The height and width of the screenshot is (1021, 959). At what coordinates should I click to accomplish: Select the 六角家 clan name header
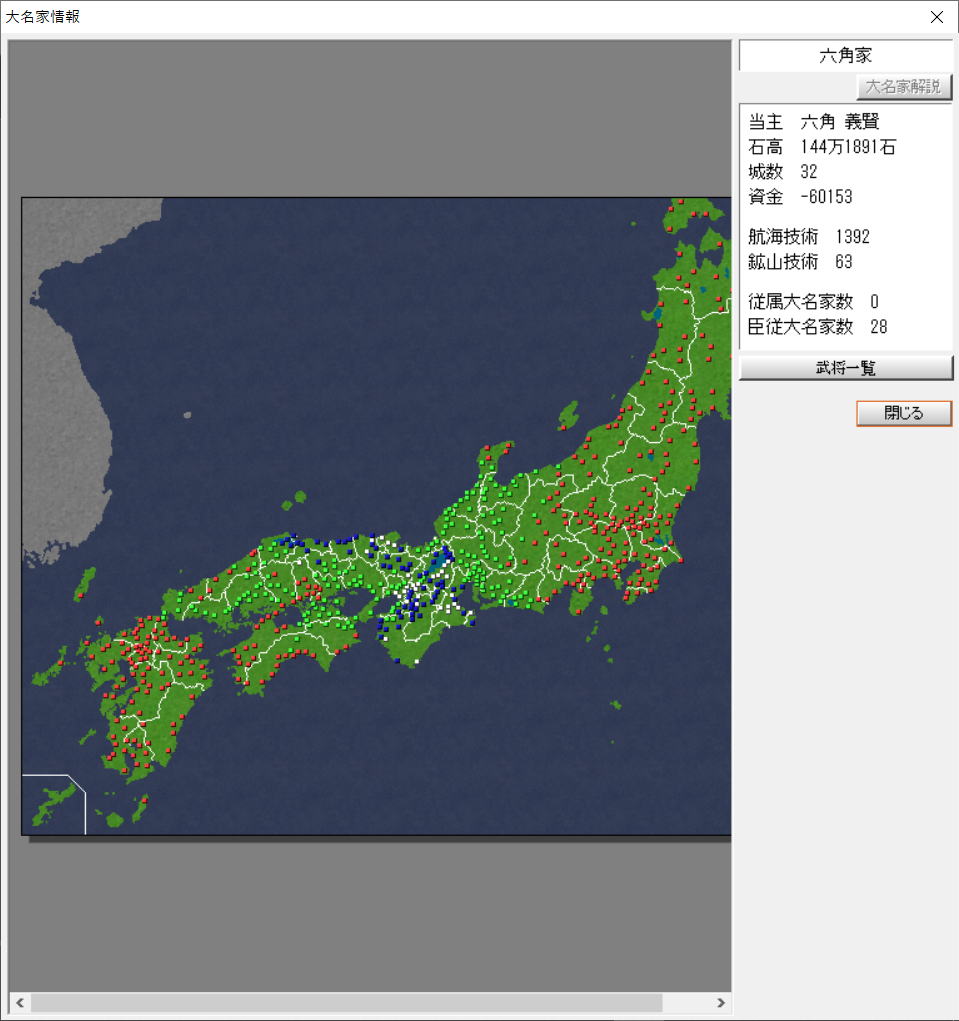click(845, 56)
